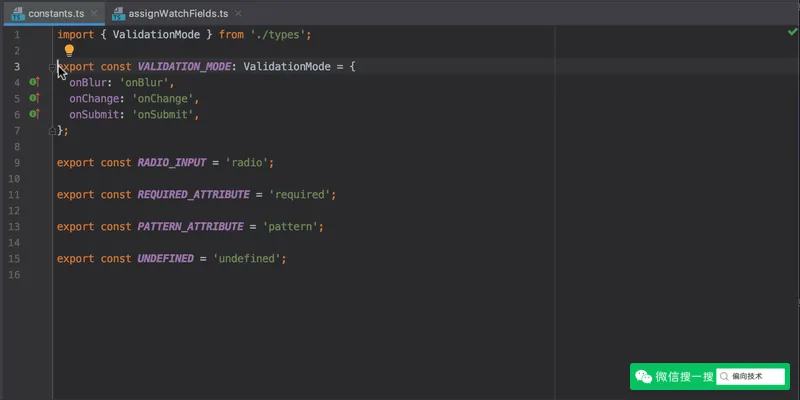800x400 pixels.
Task: Click line number 9 in the gutter
Action: pos(17,163)
